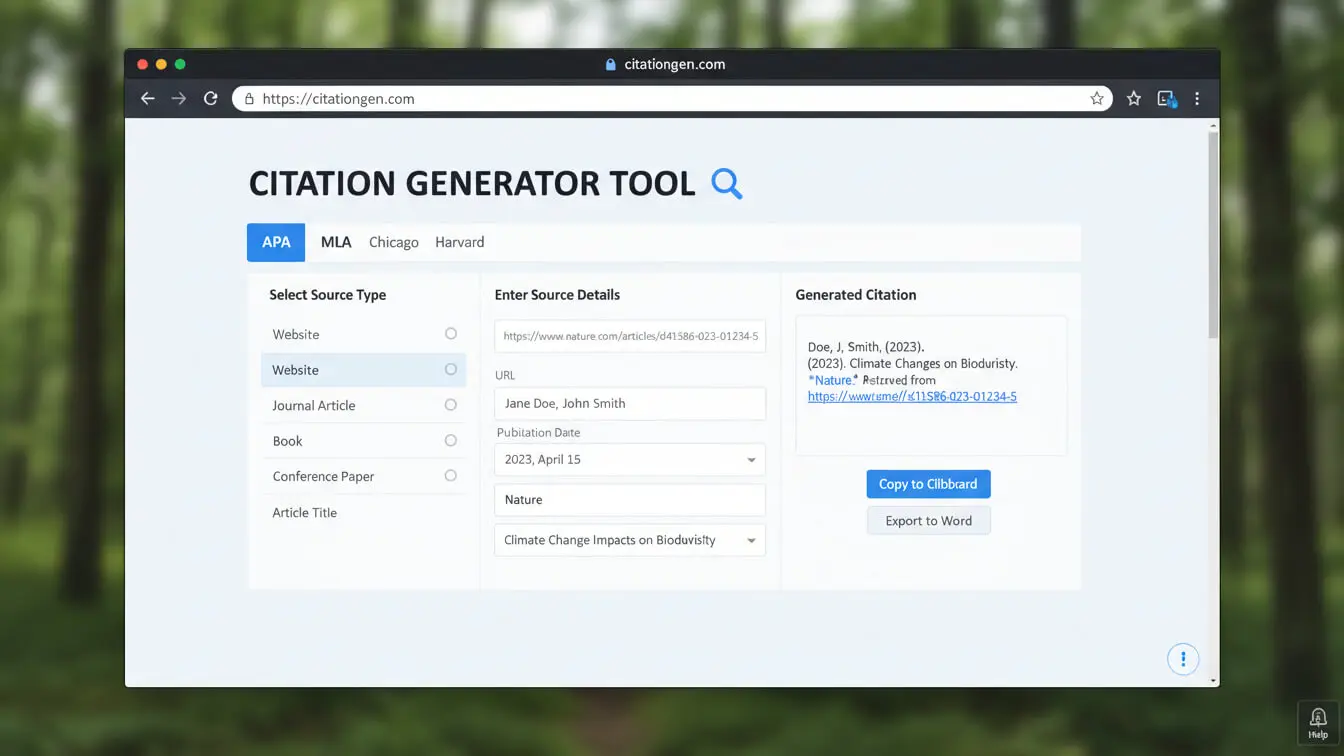Switch to the Harvard tab

[x=460, y=242]
